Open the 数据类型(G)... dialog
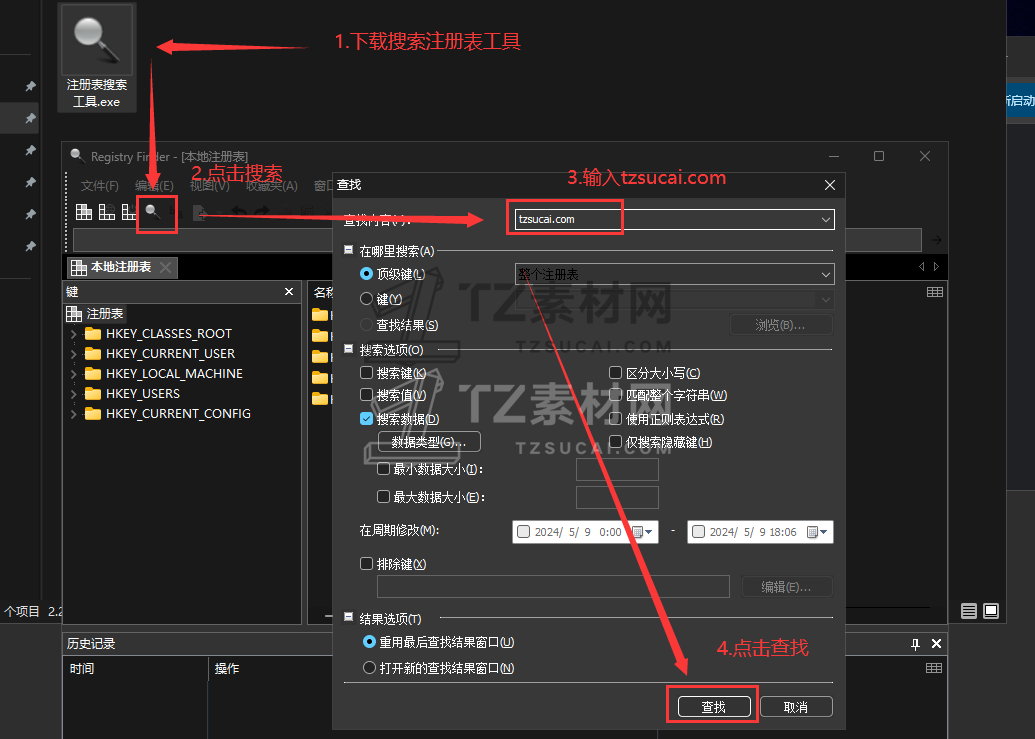 pyautogui.click(x=429, y=441)
